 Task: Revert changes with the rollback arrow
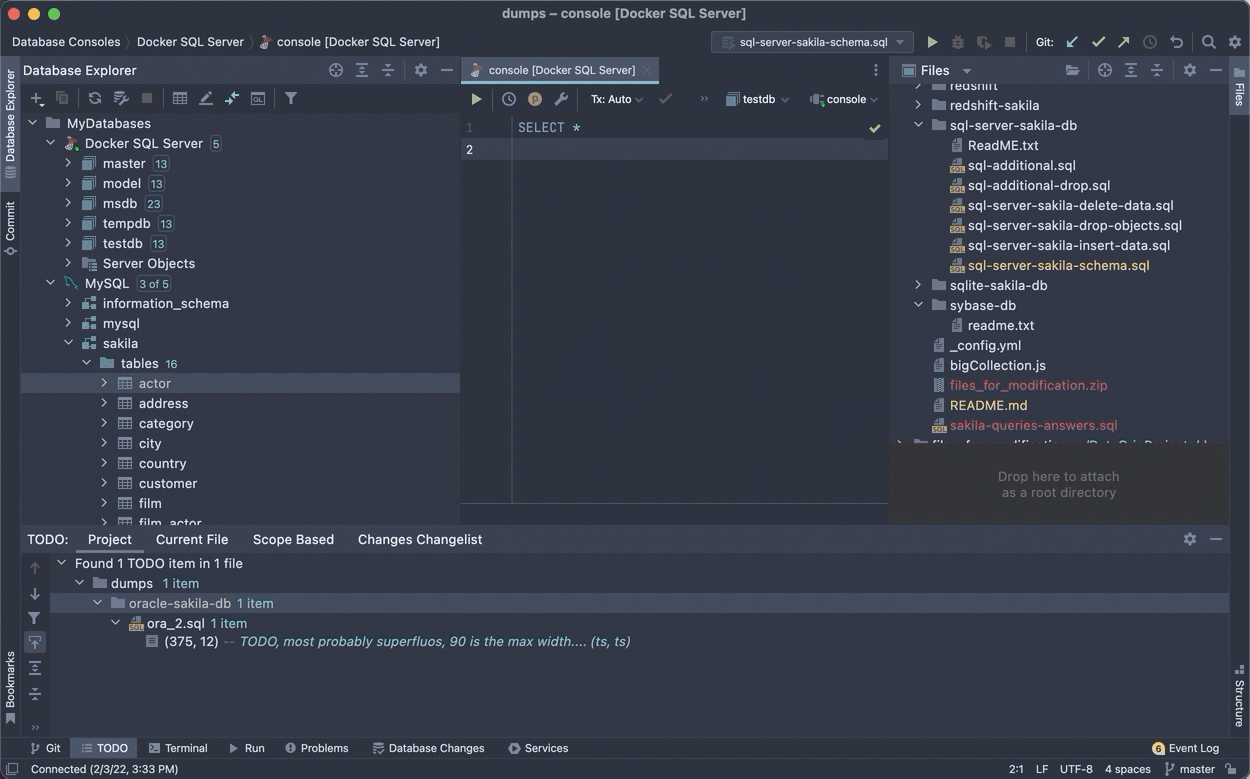click(x=1176, y=42)
